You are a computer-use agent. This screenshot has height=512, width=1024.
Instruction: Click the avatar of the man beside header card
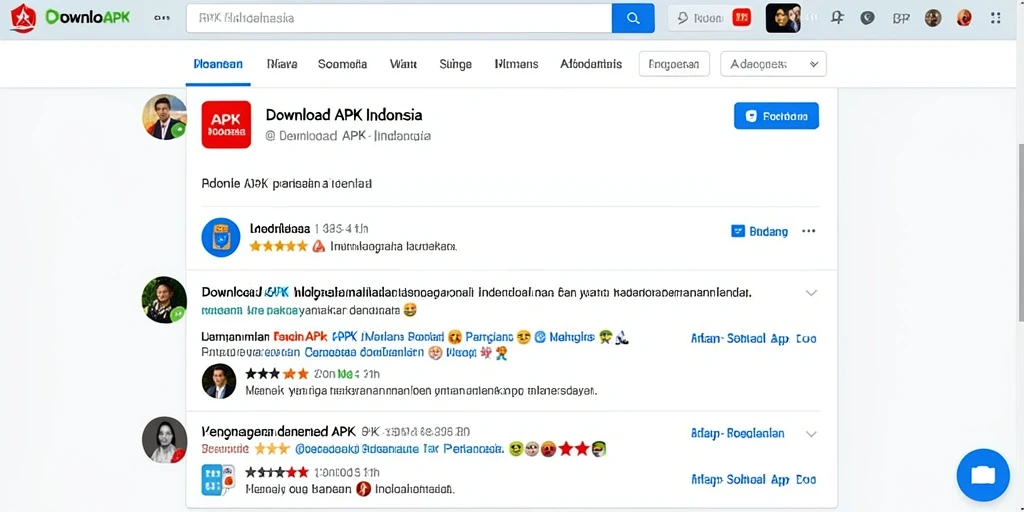click(x=165, y=117)
